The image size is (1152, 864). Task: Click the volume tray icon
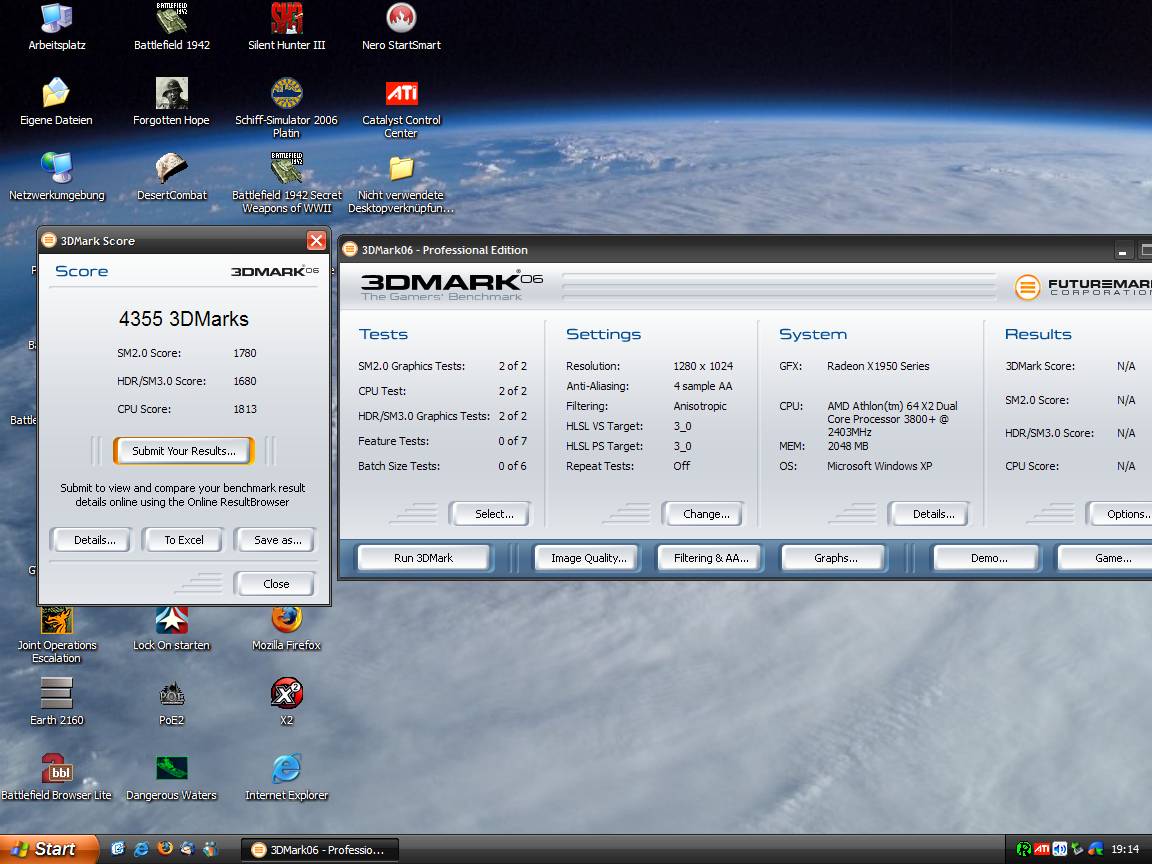1059,849
